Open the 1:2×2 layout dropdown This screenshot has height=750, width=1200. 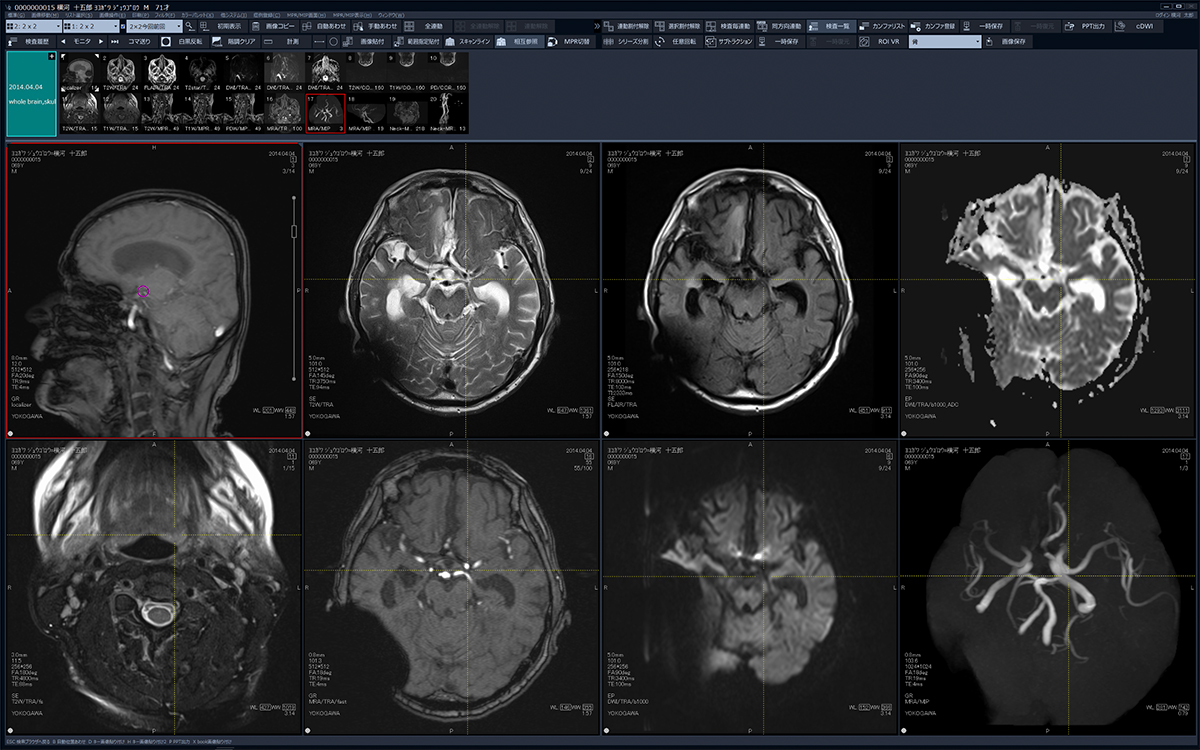(92, 25)
